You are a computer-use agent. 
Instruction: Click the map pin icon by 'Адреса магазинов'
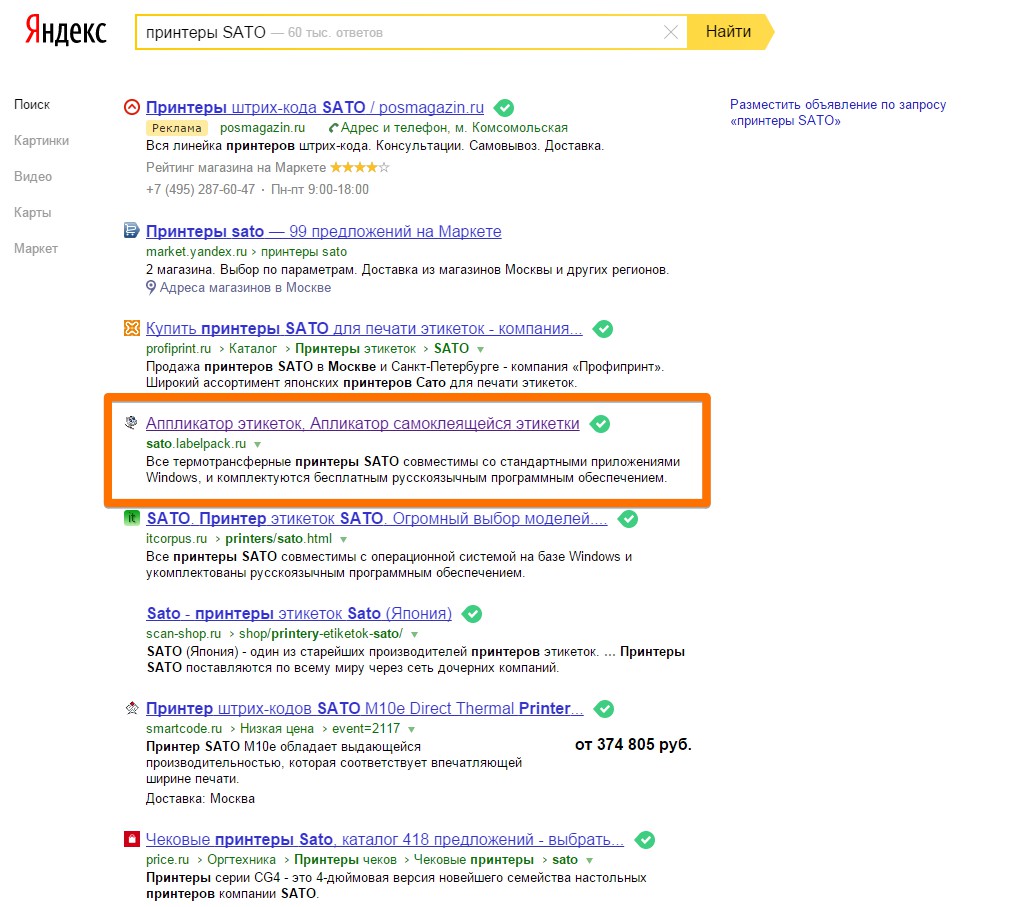[151, 287]
